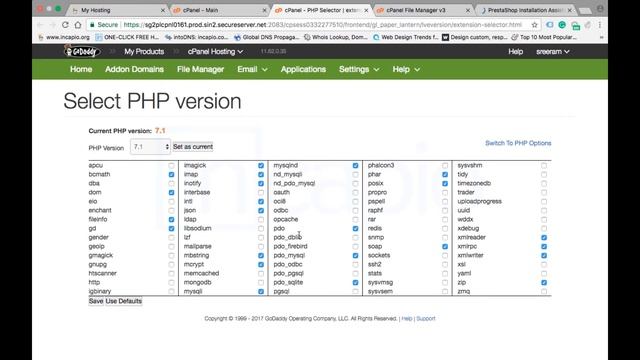Open the Applications menu item

(303, 69)
